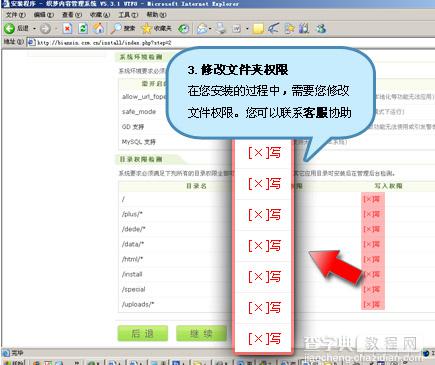Click the Refresh page icon
435x365 pixels.
[83, 29]
